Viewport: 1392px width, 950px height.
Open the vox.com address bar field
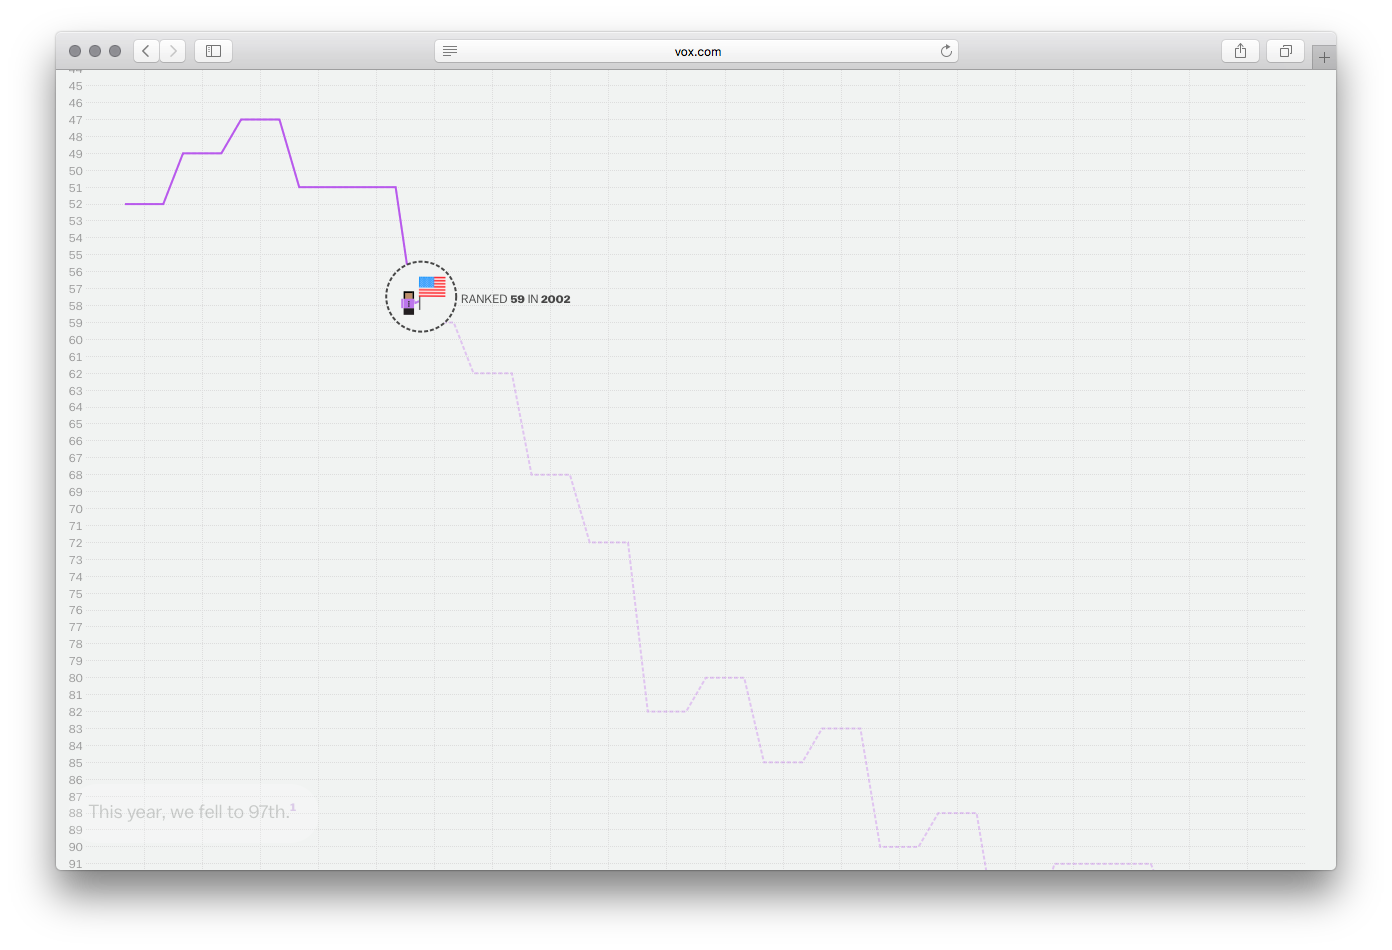696,51
